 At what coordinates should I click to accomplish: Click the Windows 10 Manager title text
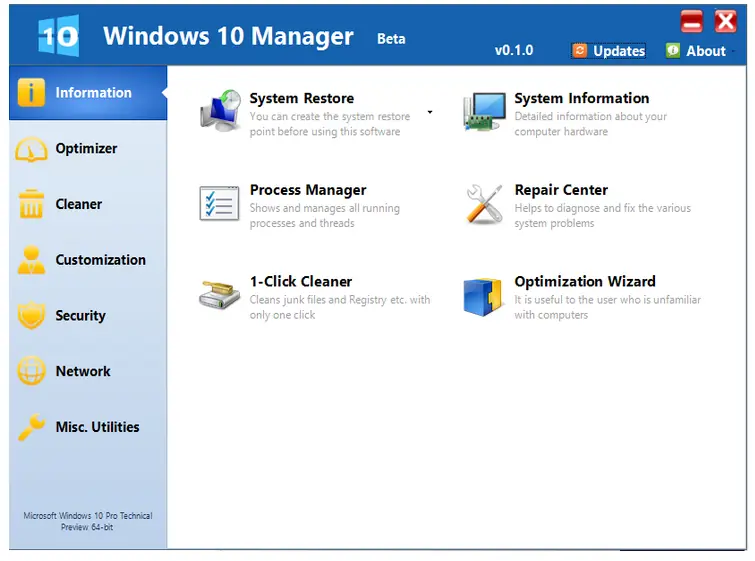pos(228,36)
